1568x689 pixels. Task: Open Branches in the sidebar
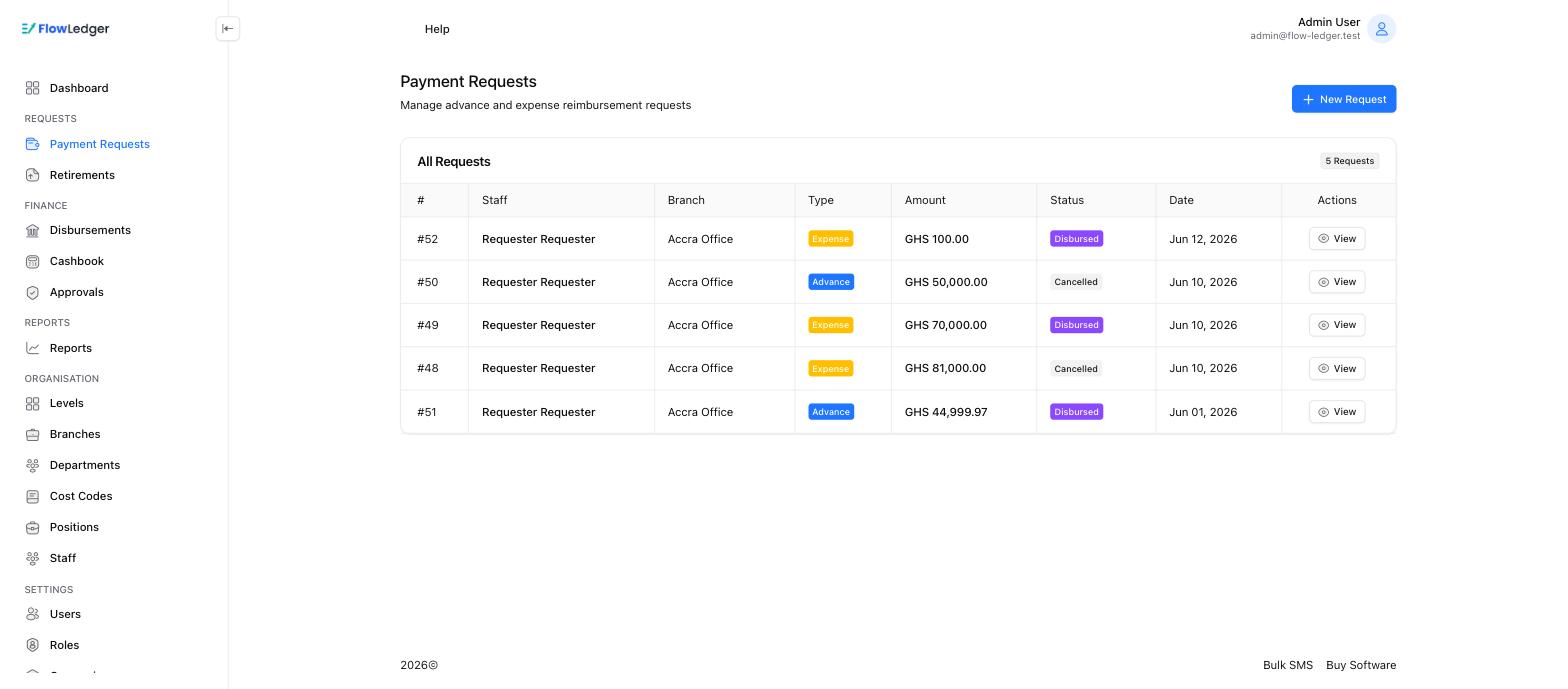click(x=75, y=434)
